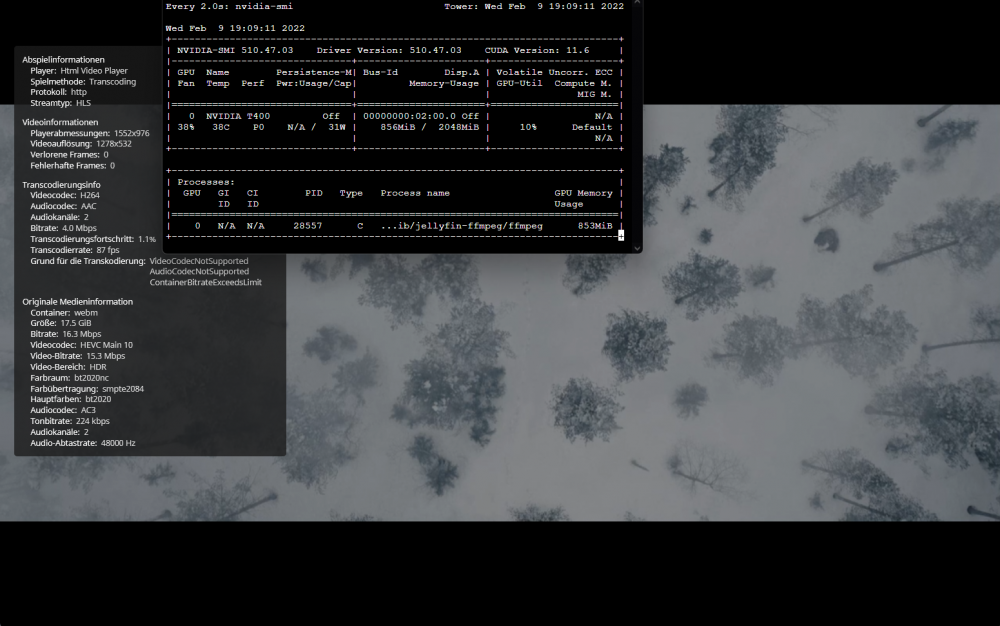Screen dimensions: 1000x626
Task: Click the Größe value "17.5 GiB"
Action: (x=76, y=323)
